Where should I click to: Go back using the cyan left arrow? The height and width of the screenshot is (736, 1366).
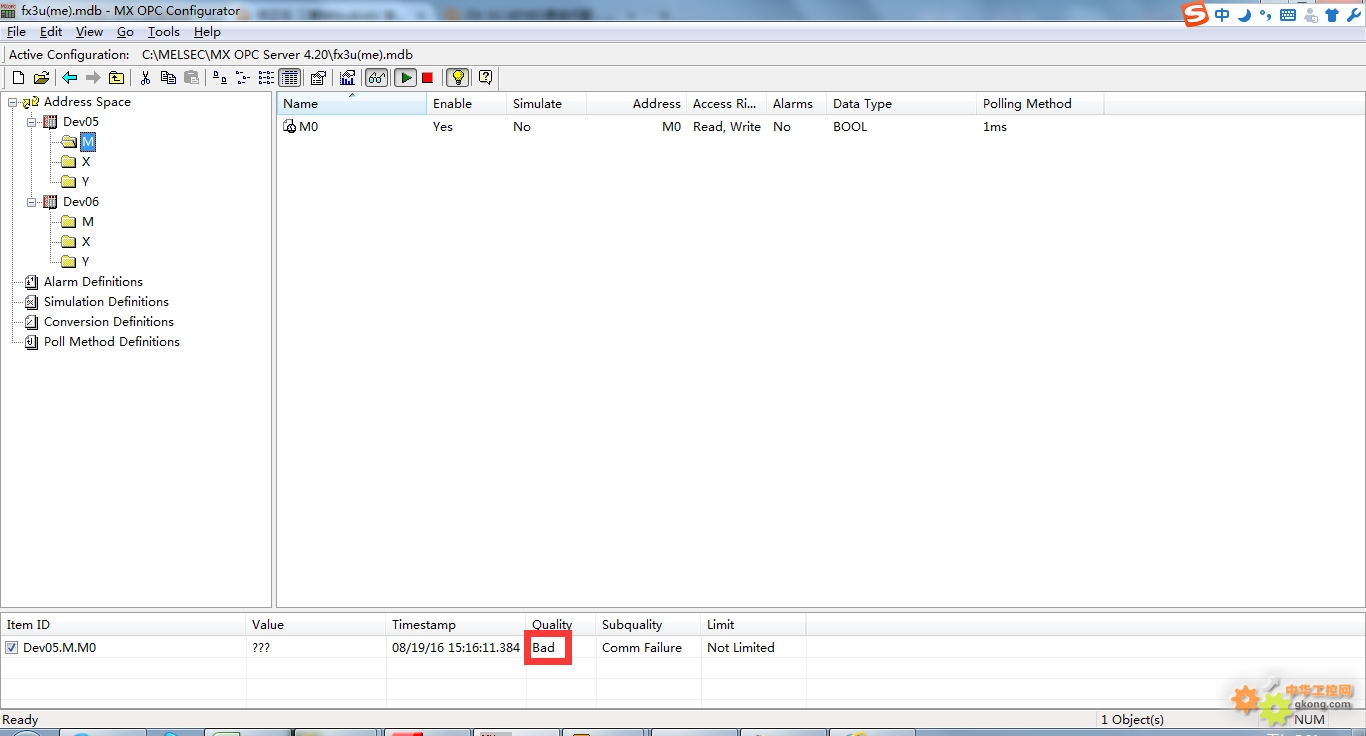(x=69, y=78)
